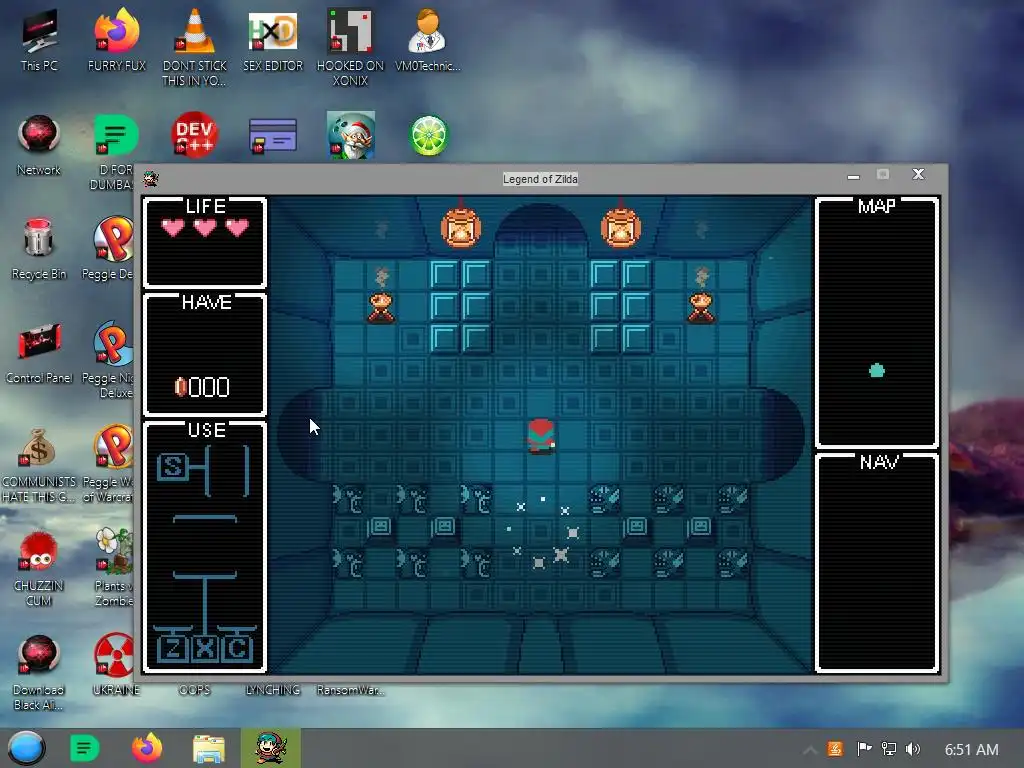
Task: Click the 000 coin counter in HAVE panel
Action: 202,387
